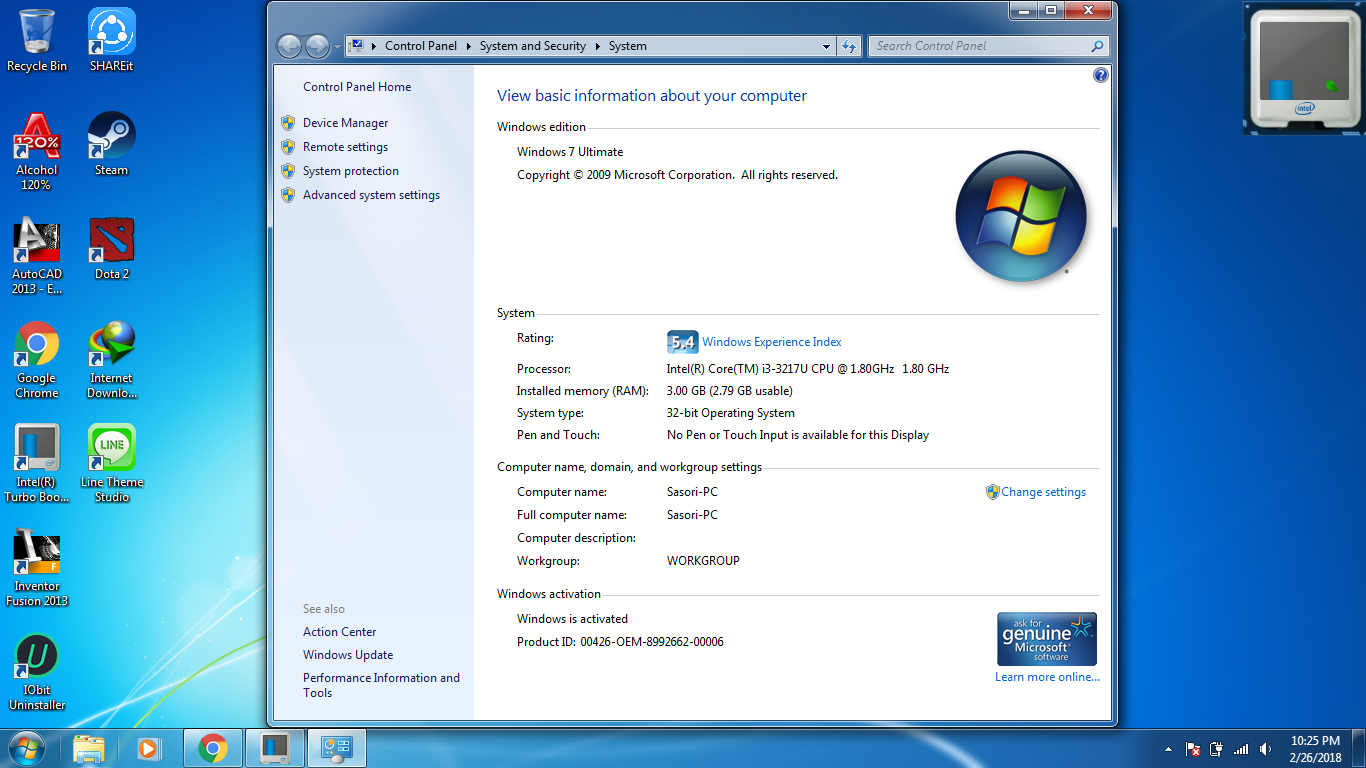Open System protection settings
Screen dimensions: 1366x768
click(349, 170)
